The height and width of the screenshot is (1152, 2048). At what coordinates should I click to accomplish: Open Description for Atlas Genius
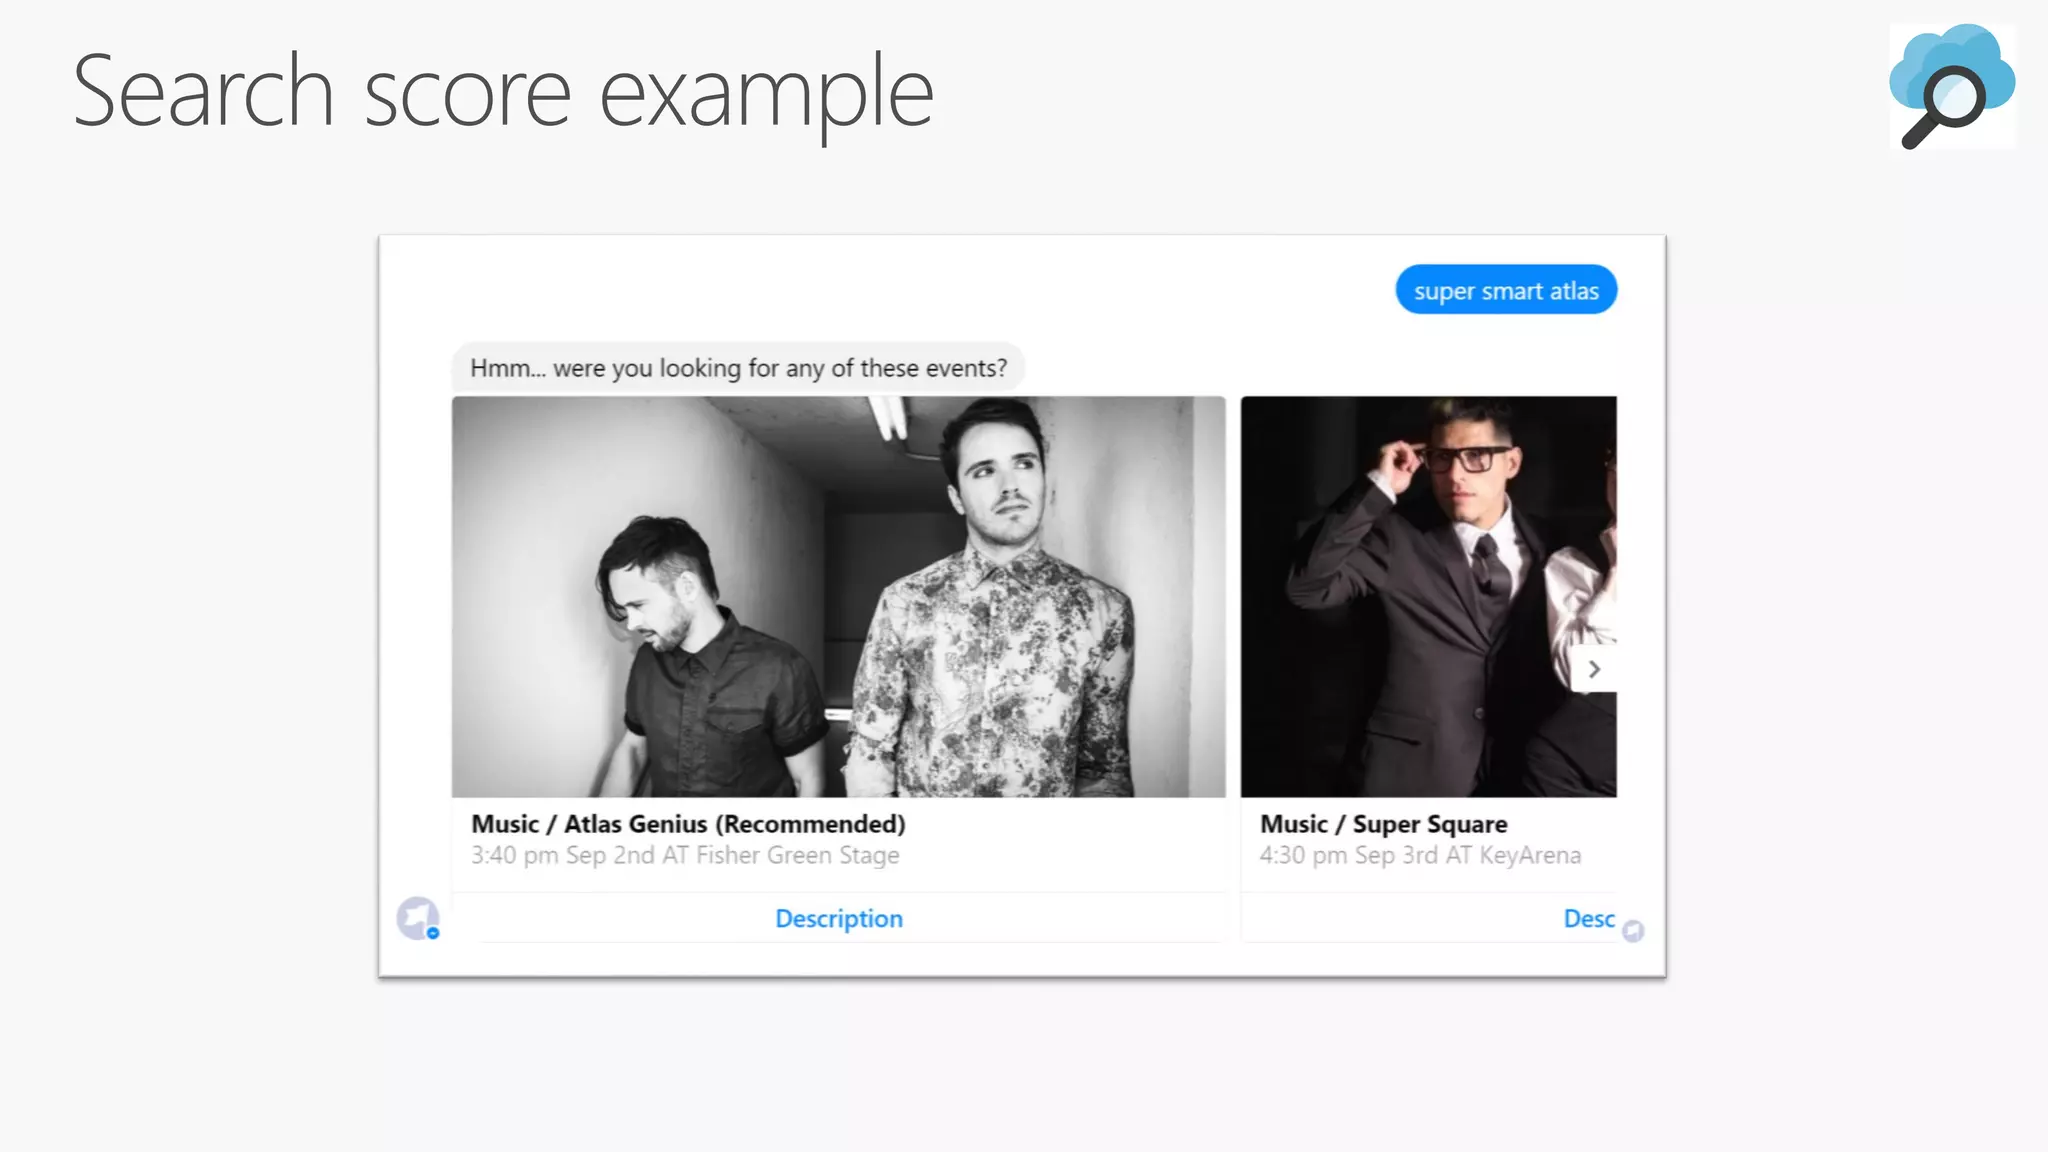[838, 918]
